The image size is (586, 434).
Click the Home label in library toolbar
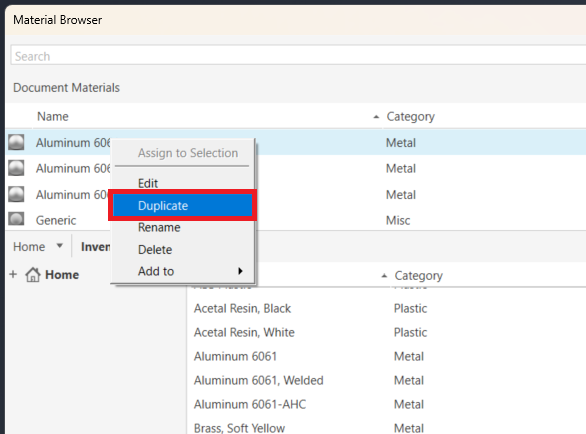pyautogui.click(x=29, y=247)
